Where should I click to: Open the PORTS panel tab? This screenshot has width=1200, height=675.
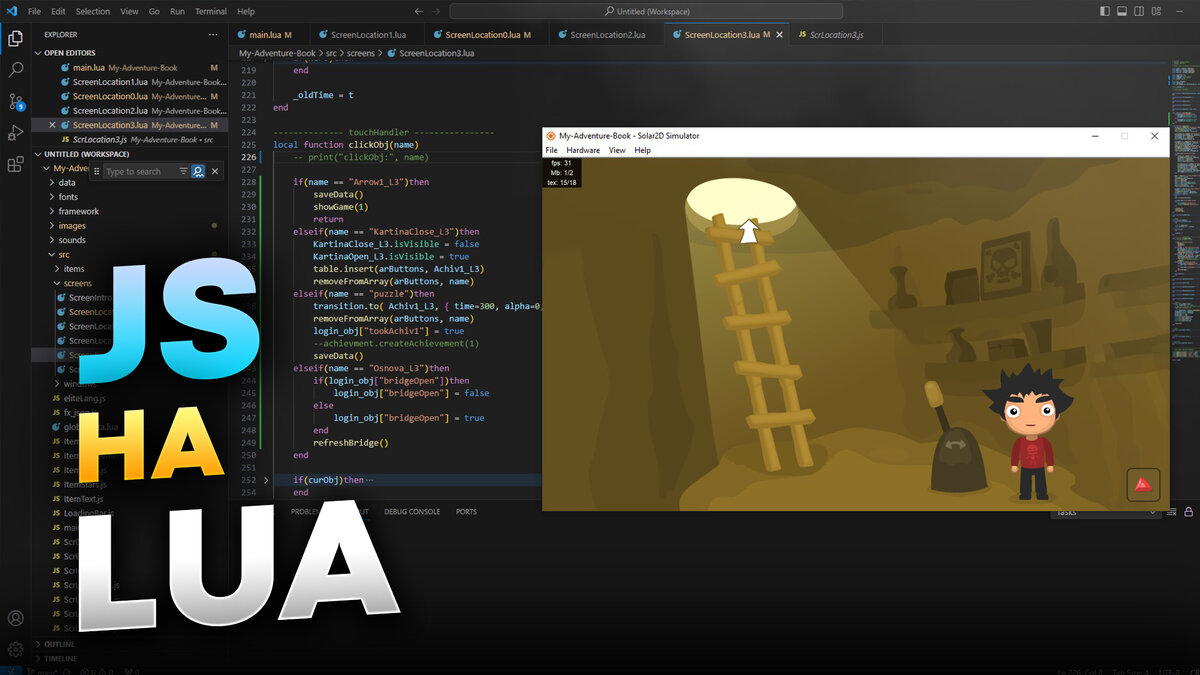click(x=466, y=512)
